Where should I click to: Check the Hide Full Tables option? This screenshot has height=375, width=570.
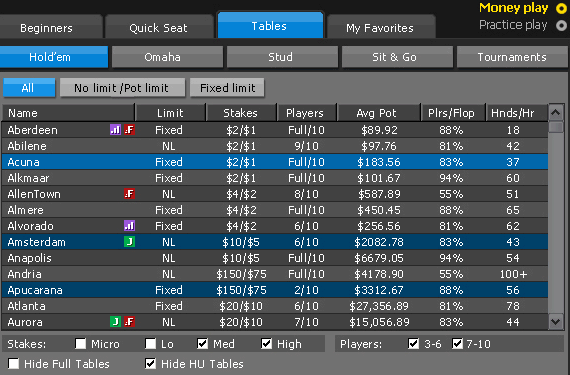(13, 364)
